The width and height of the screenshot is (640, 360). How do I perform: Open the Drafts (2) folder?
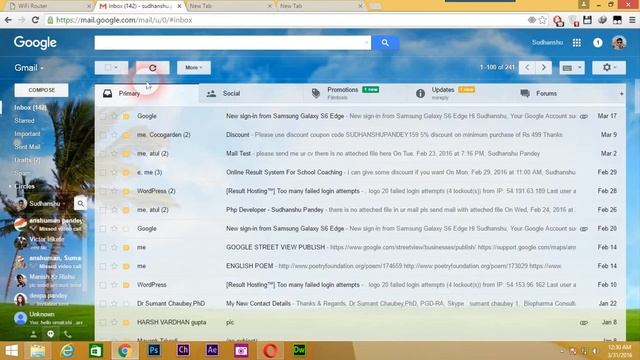click(27, 160)
